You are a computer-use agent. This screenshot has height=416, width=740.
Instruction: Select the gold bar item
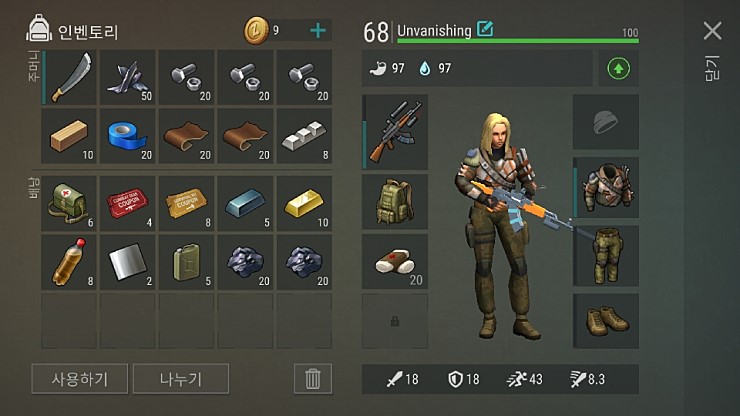tap(304, 204)
